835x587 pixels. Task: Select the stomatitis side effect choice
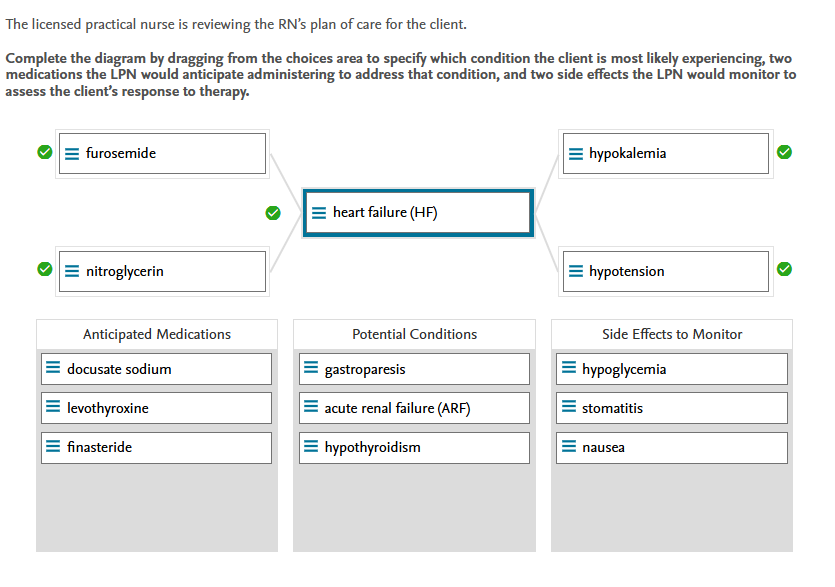[x=671, y=408]
